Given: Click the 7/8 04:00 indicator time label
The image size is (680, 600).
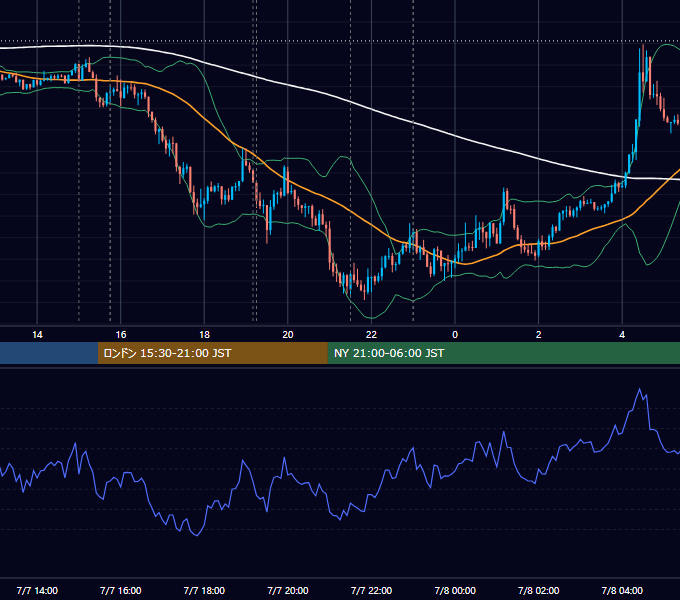Looking at the screenshot, I should pos(622,590).
